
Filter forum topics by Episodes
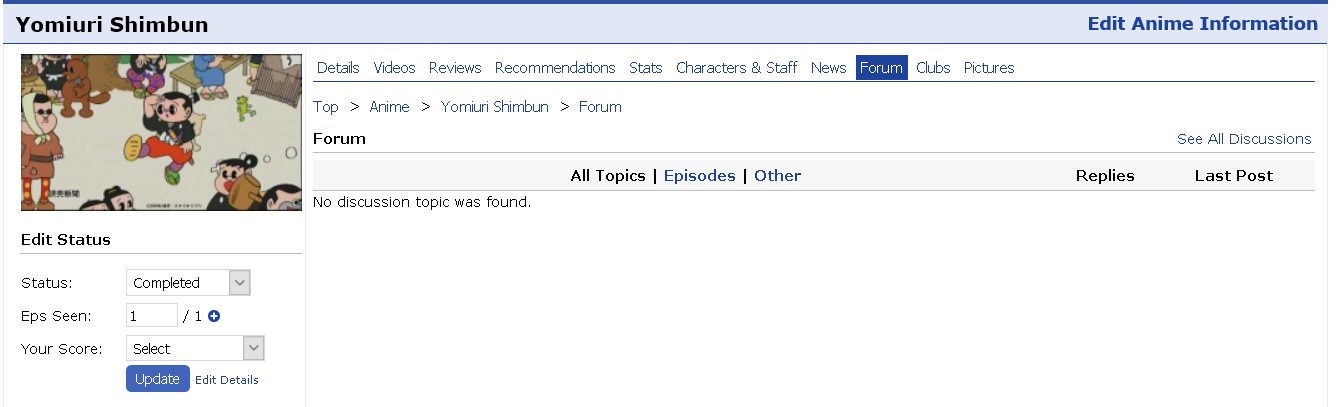(x=699, y=176)
